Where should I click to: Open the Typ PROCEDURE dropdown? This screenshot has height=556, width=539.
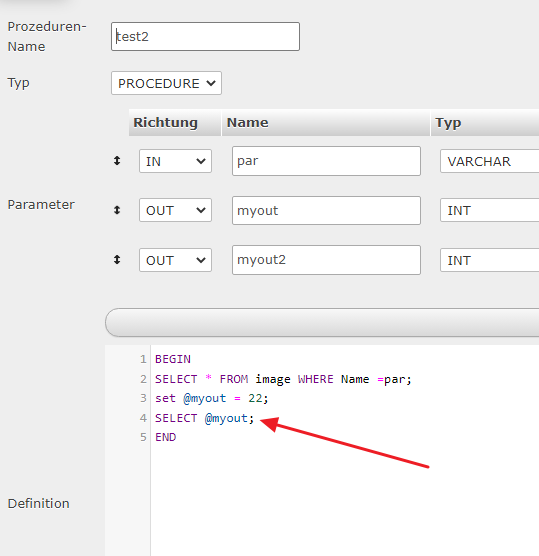coord(166,83)
